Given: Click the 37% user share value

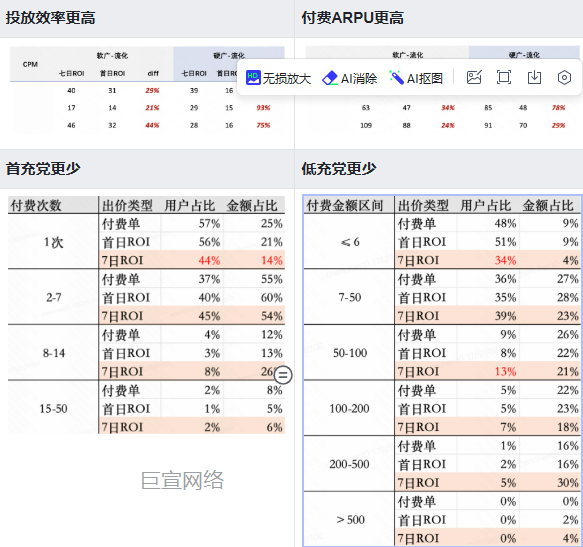Looking at the screenshot, I should point(209,279).
